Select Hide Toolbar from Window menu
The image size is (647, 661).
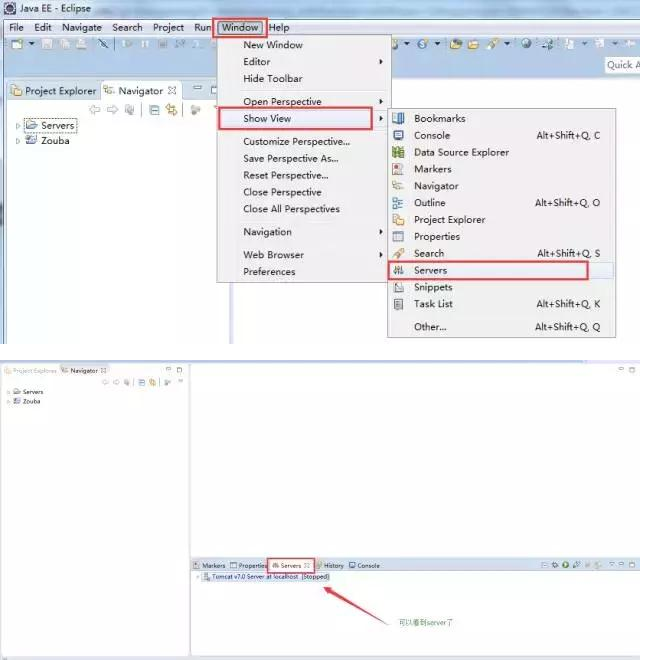click(x=272, y=79)
